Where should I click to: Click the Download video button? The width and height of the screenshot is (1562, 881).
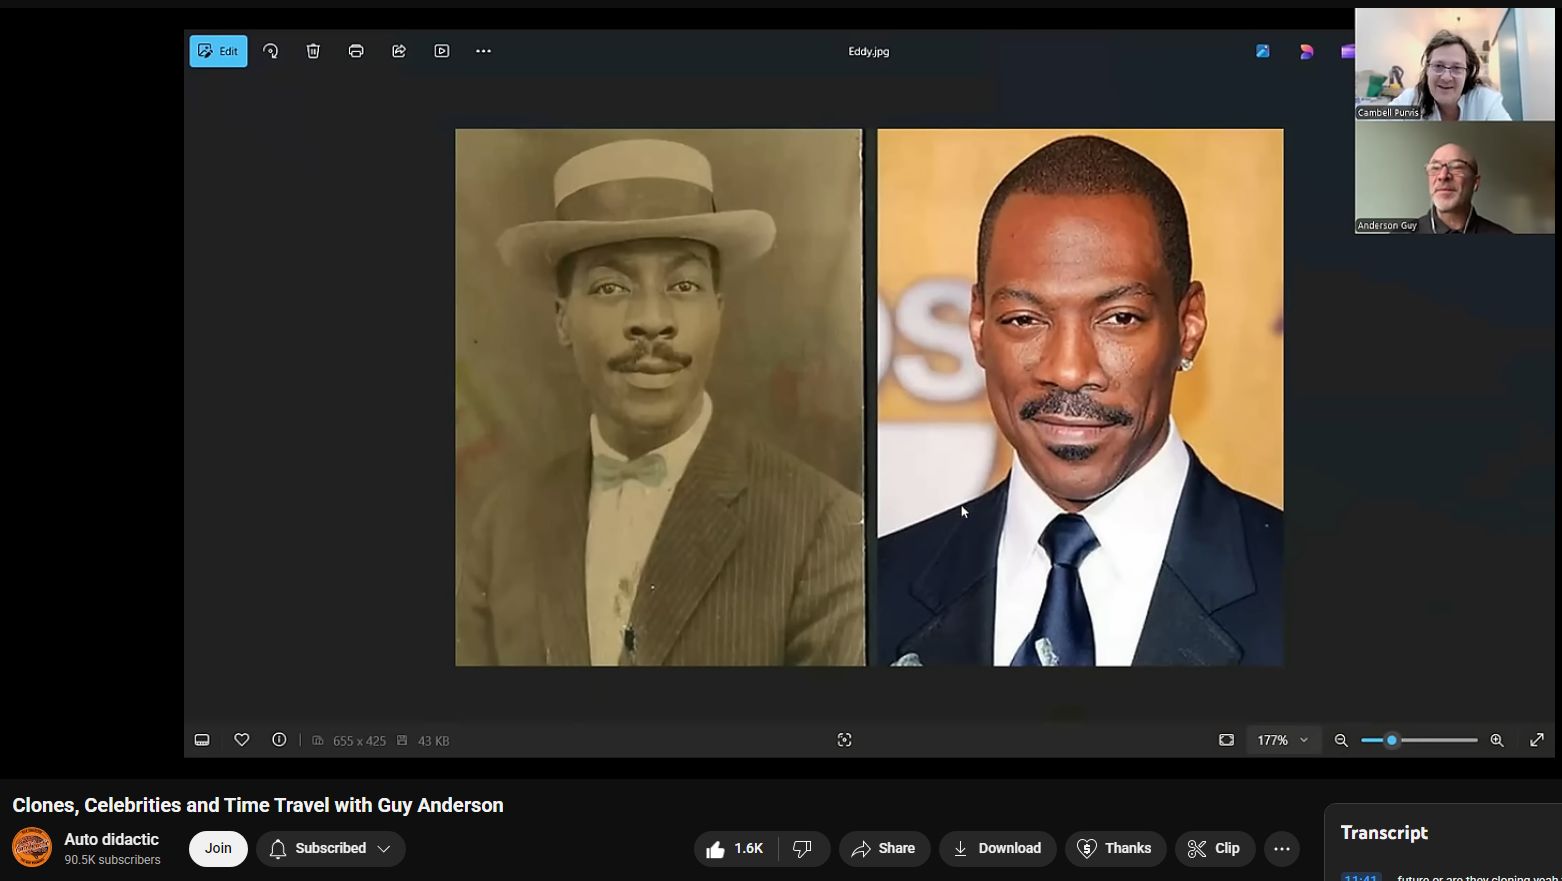point(997,848)
